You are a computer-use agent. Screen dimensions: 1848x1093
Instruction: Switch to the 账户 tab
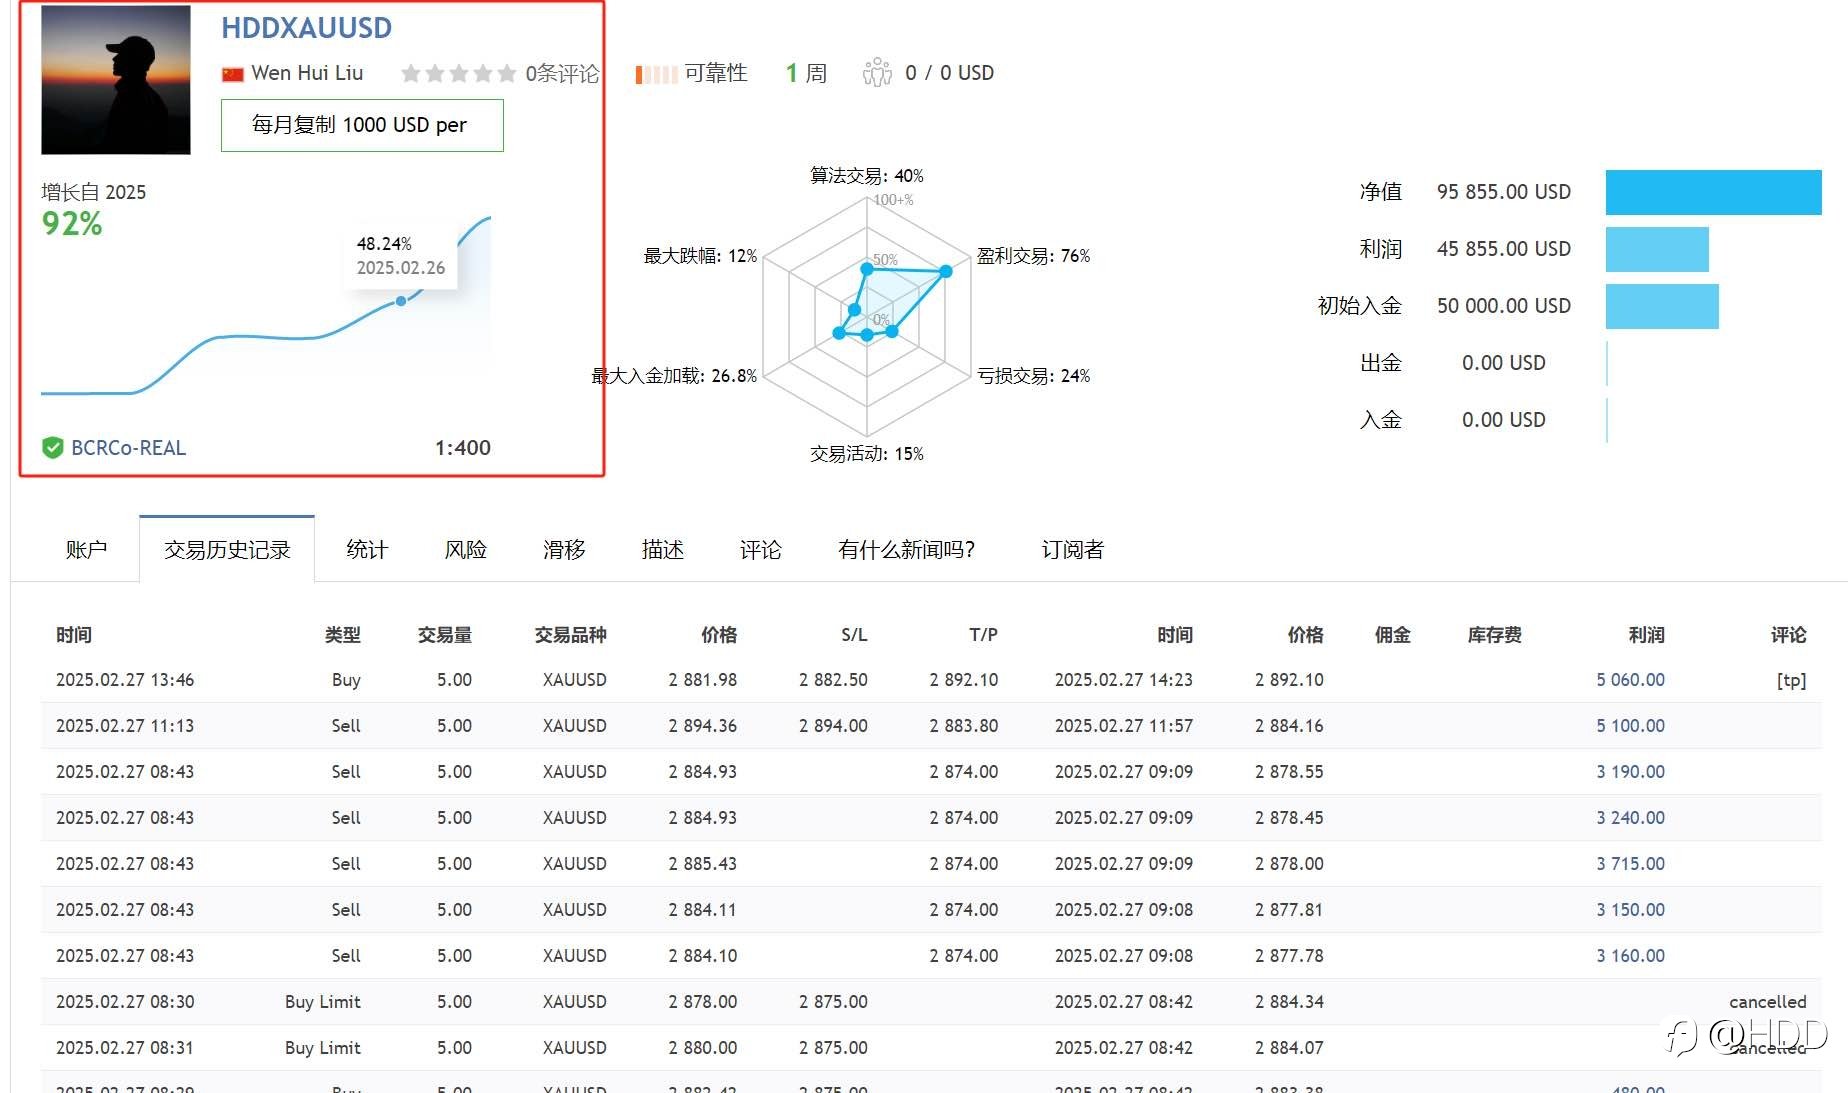[86, 549]
